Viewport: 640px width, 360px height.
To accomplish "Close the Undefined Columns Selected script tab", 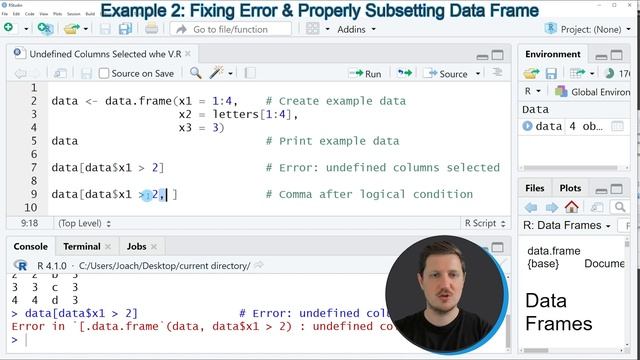I will 188,53.
